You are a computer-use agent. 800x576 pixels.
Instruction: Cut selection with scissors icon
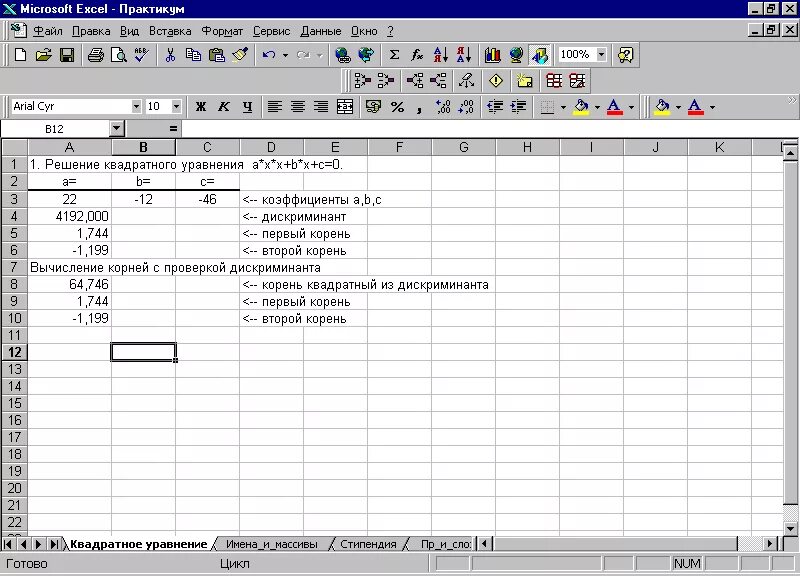(170, 55)
